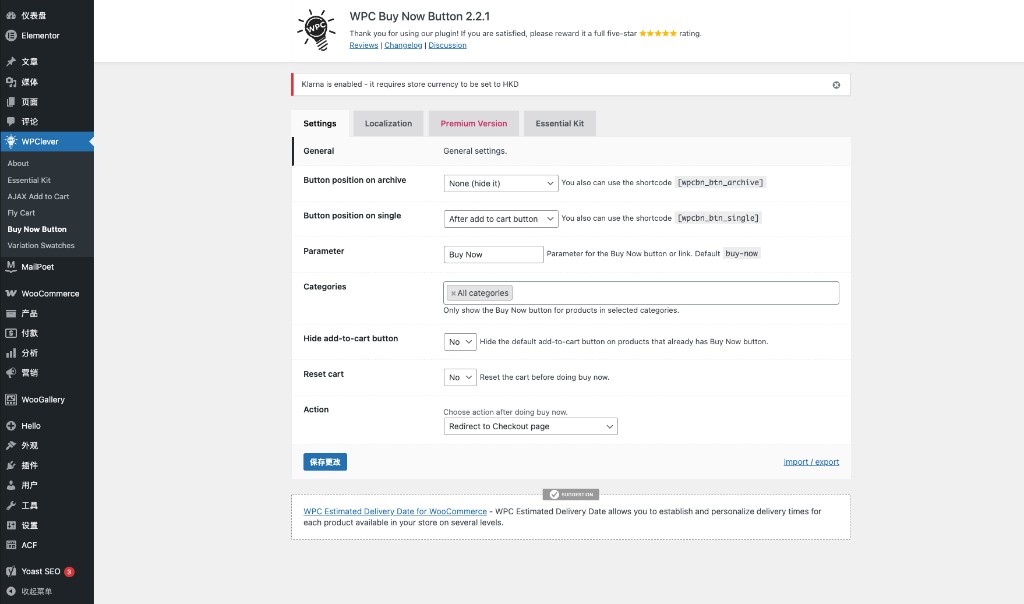This screenshot has height=604, width=1024.
Task: Open the WooGallery sidebar icon
Action: 11,400
